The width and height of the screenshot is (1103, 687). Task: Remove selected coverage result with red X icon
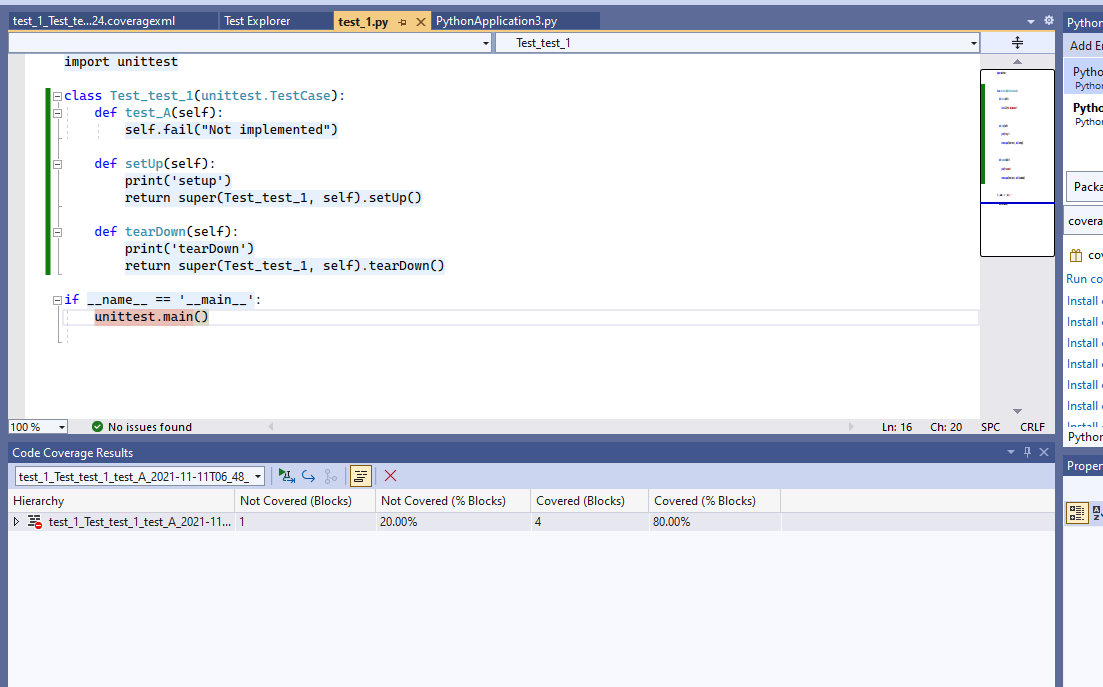(390, 475)
